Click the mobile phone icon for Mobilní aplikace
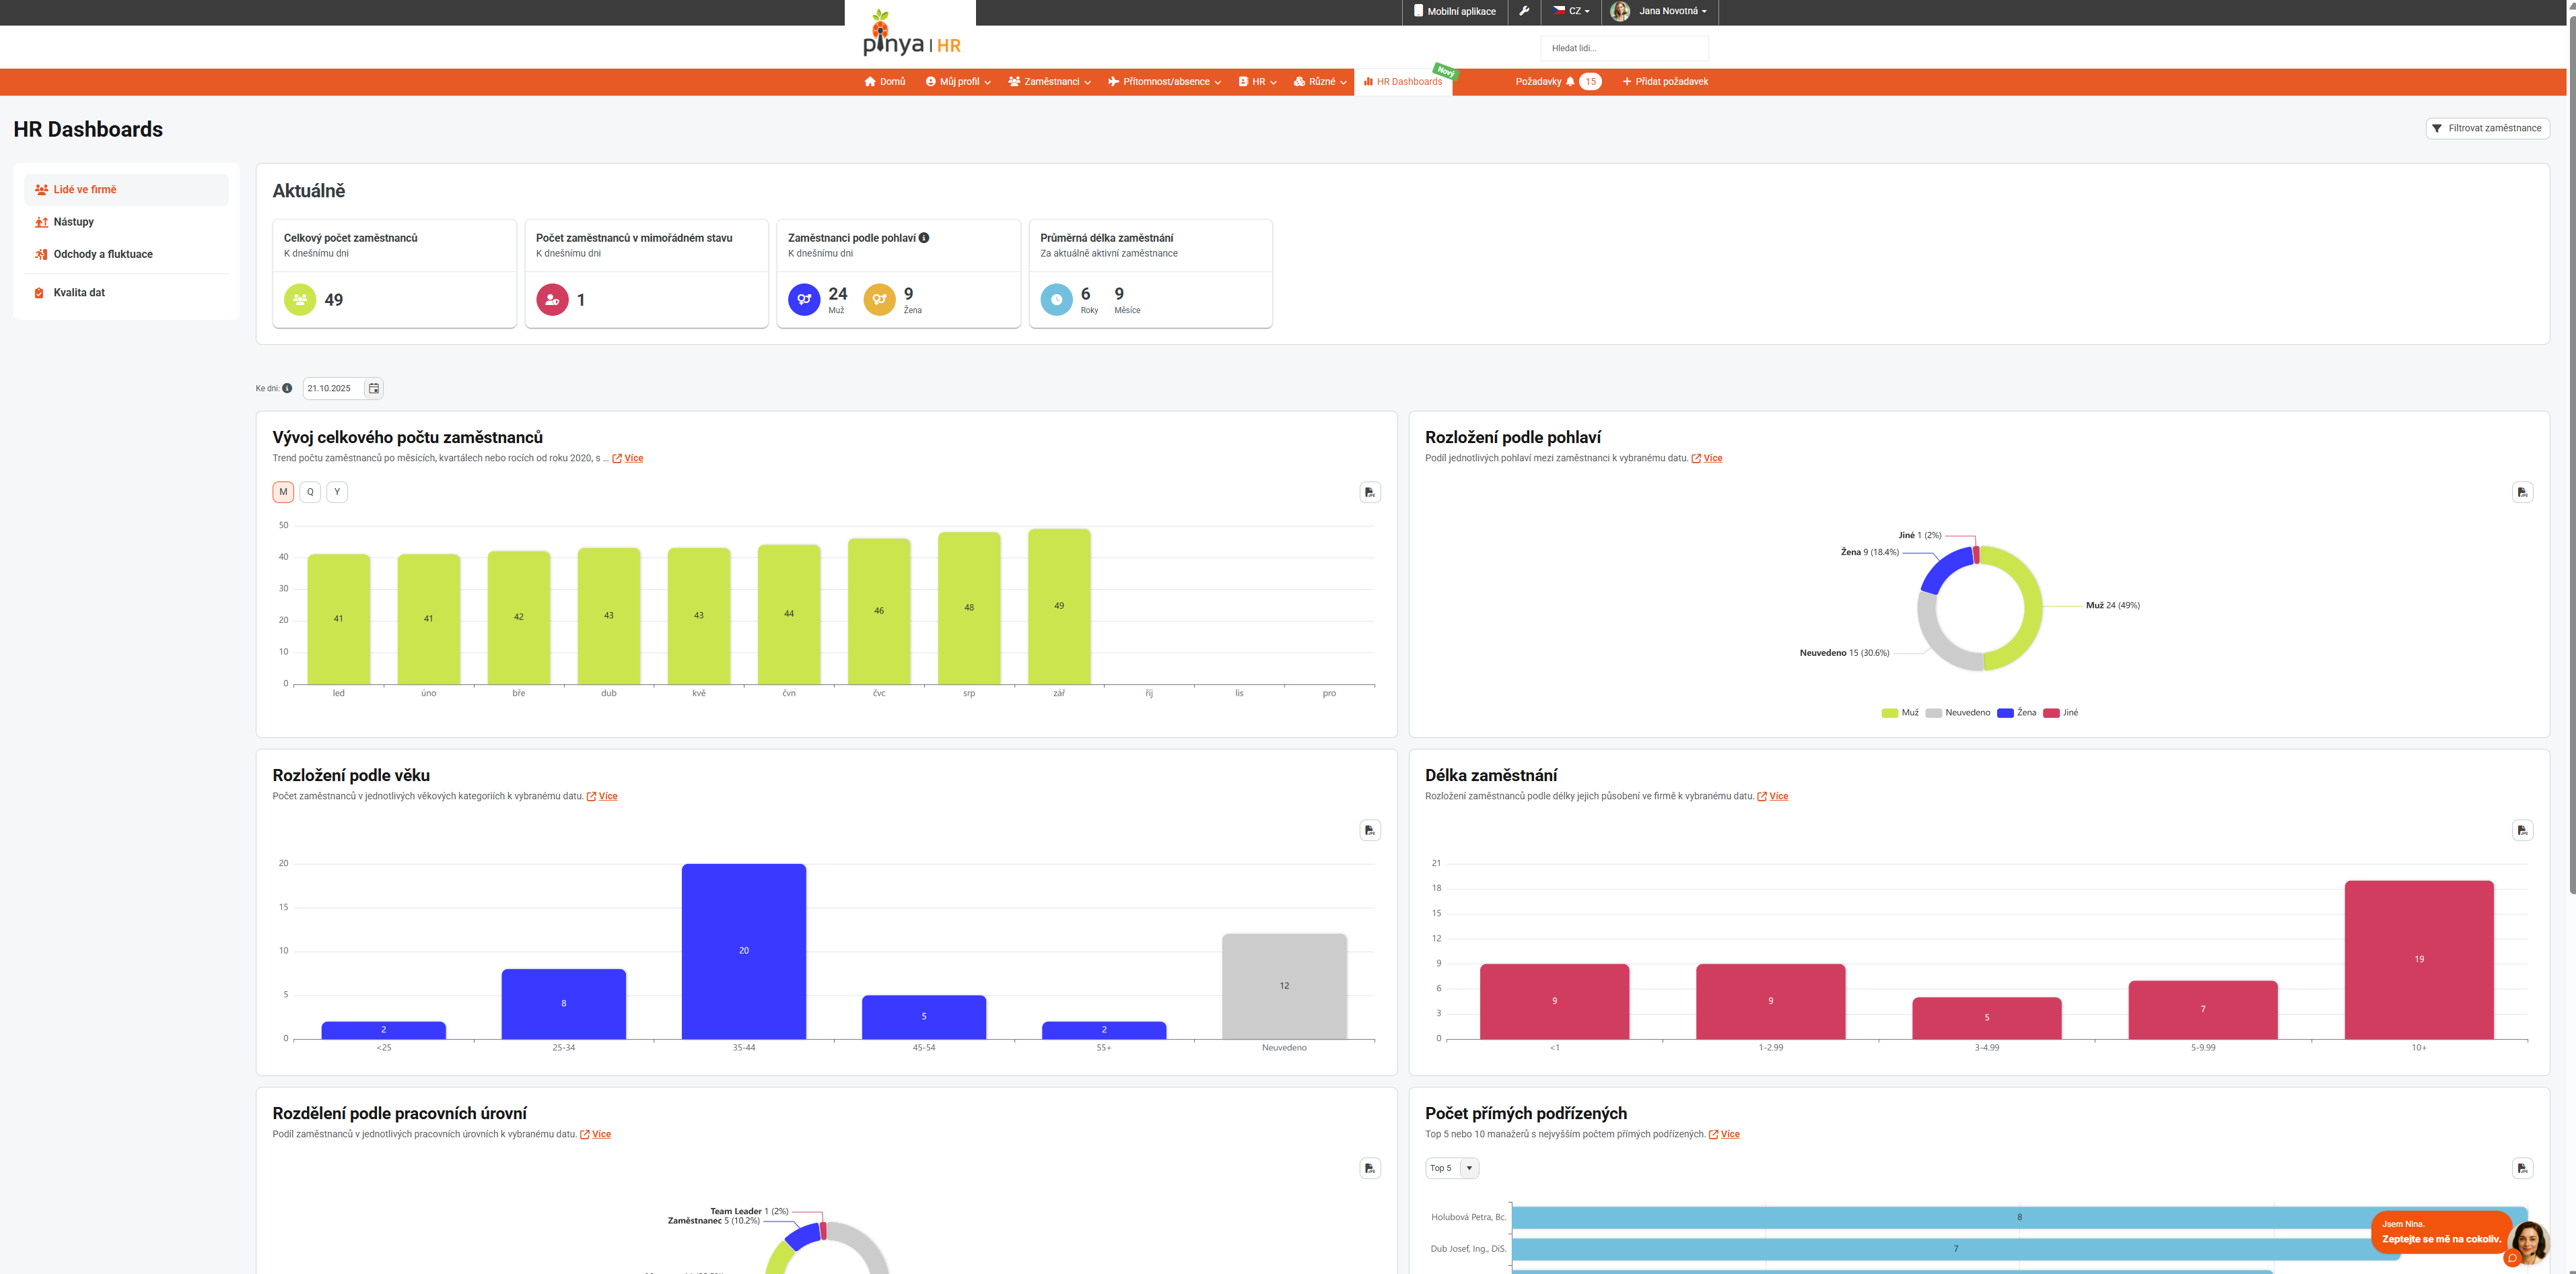This screenshot has width=2576, height=1274. coord(1418,11)
